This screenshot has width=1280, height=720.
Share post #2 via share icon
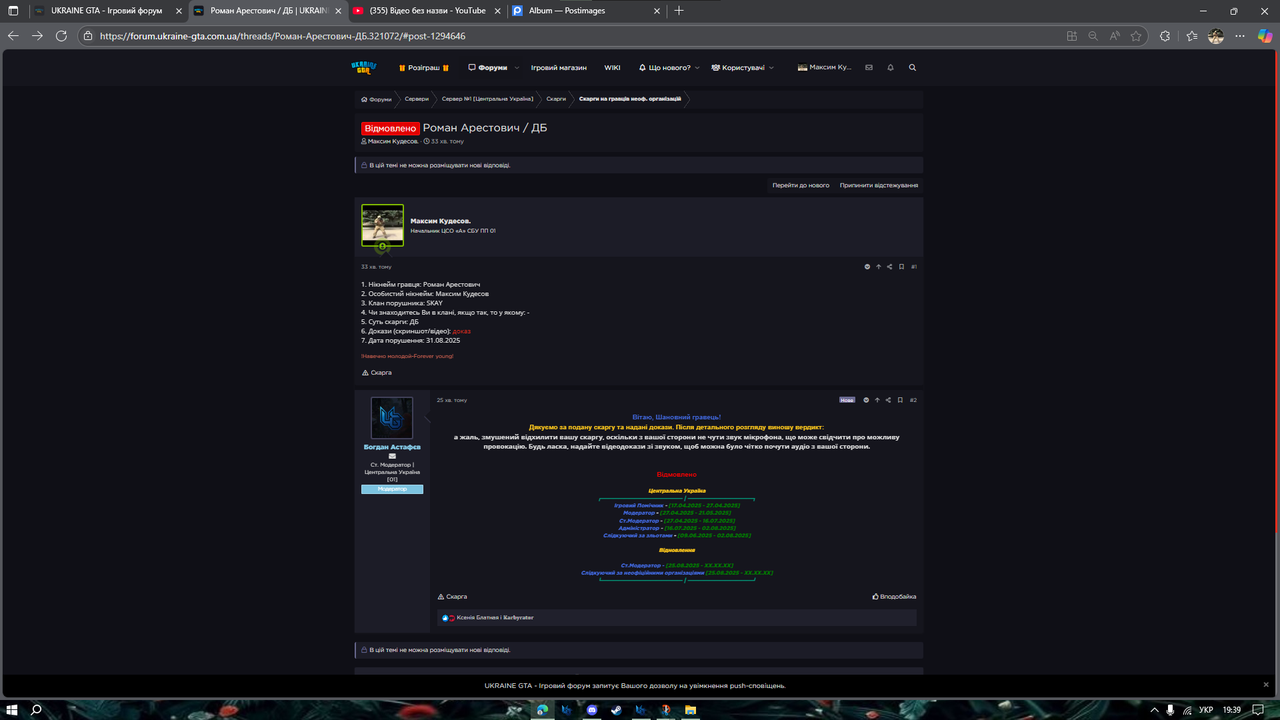889,400
